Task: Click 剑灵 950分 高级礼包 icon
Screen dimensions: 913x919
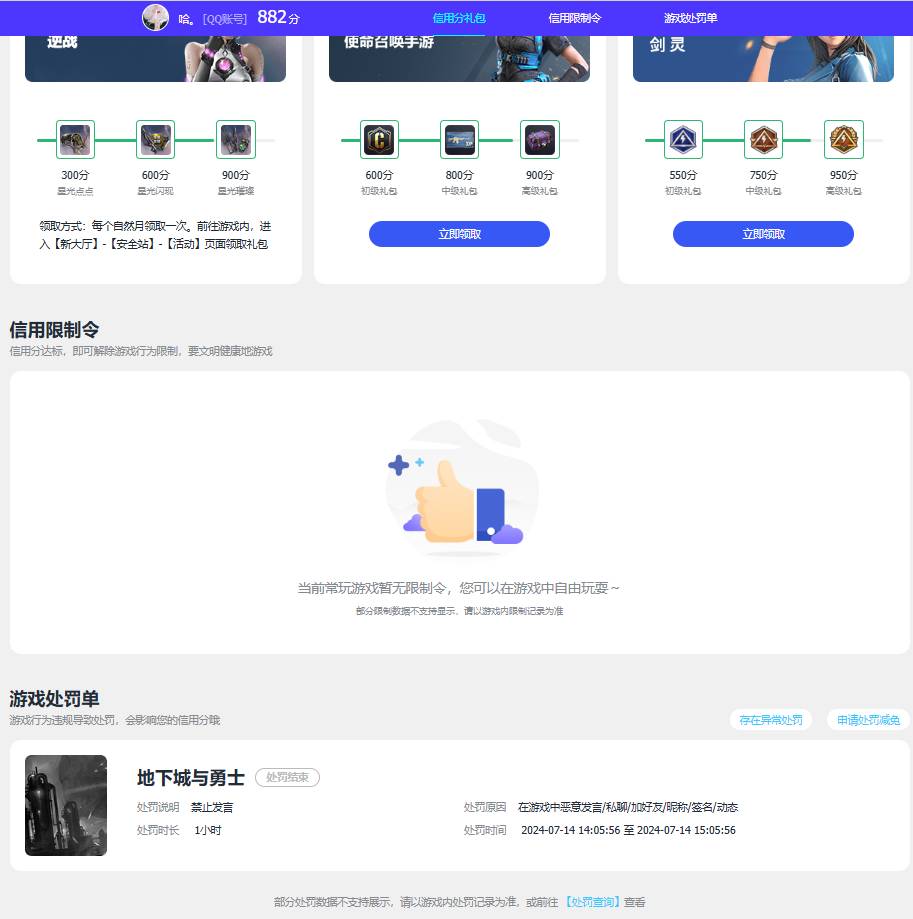Action: [x=843, y=140]
